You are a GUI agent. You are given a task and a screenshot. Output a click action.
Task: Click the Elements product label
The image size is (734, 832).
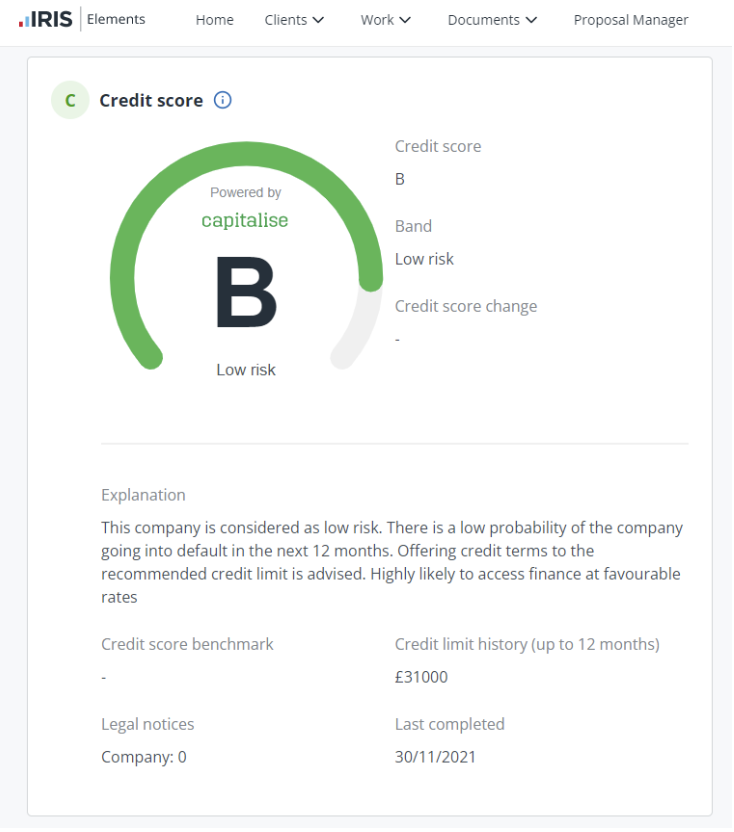click(x=116, y=19)
